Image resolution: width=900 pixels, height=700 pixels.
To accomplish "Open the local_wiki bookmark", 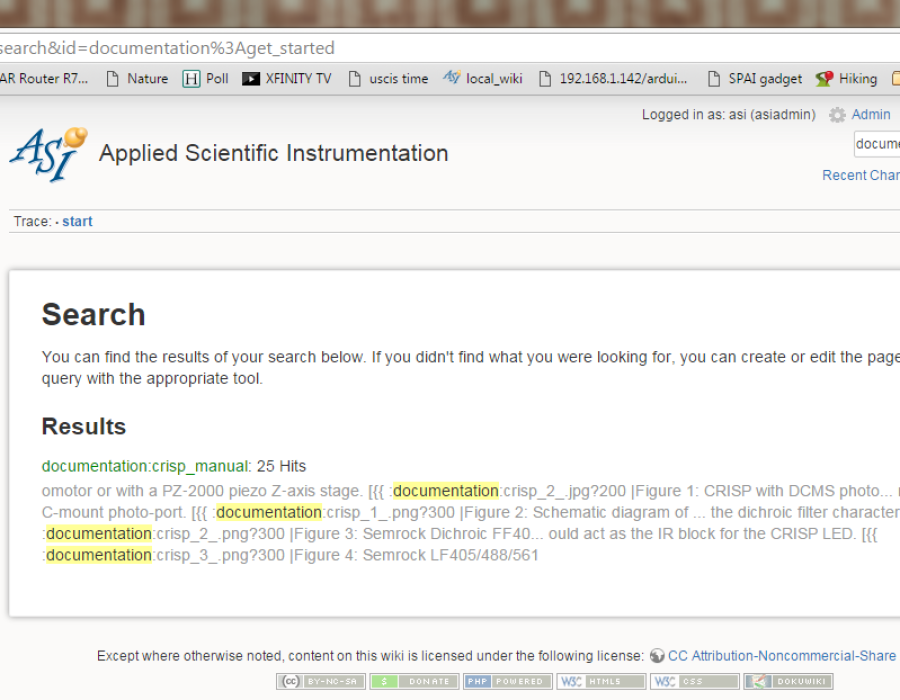I will 482,78.
